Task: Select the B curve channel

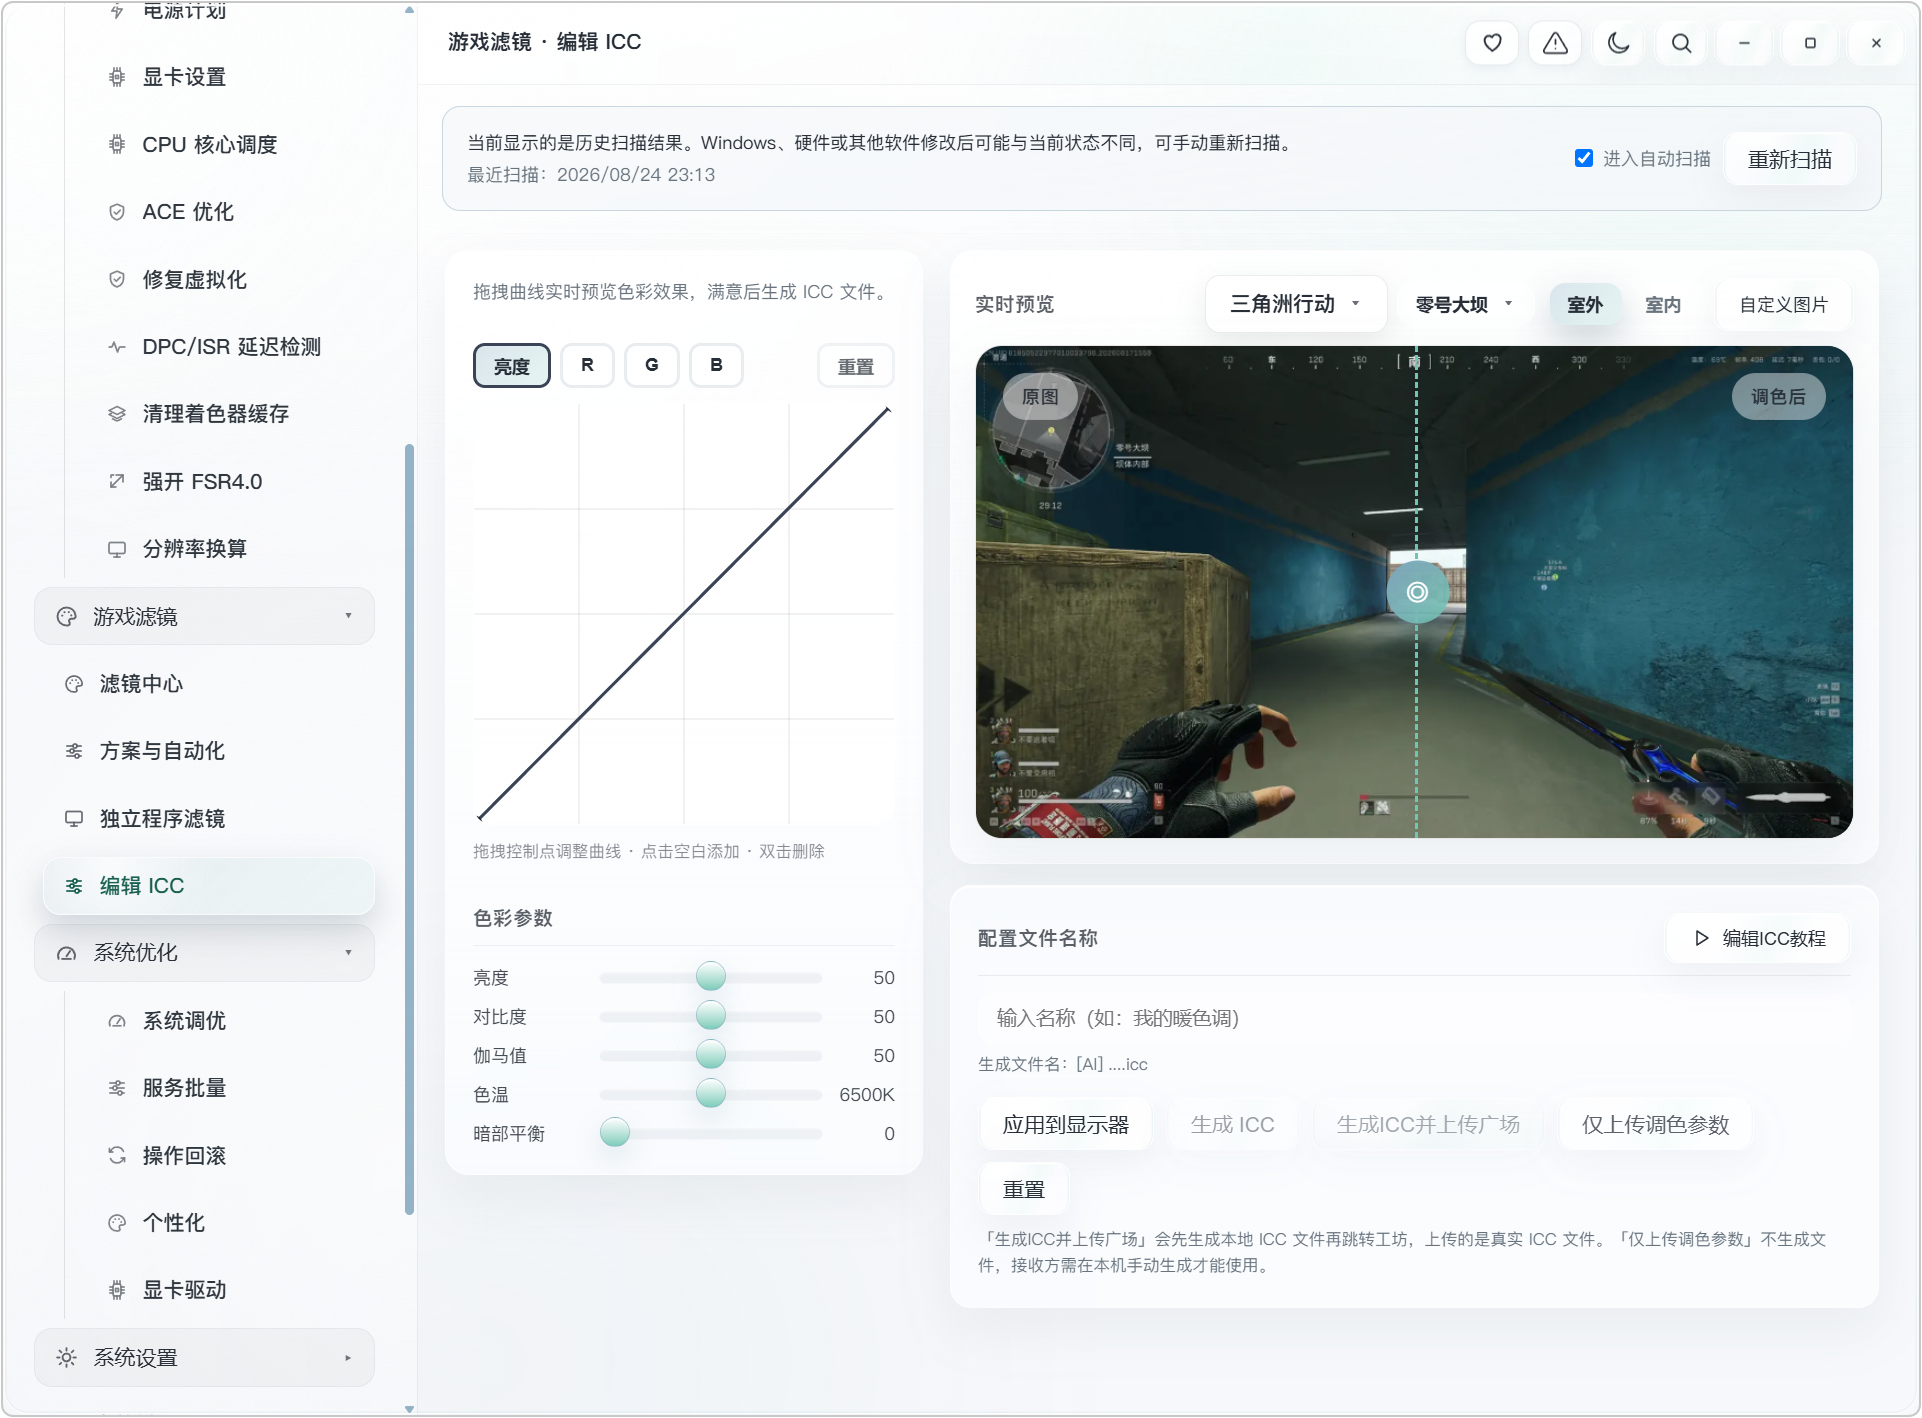Action: tap(716, 365)
